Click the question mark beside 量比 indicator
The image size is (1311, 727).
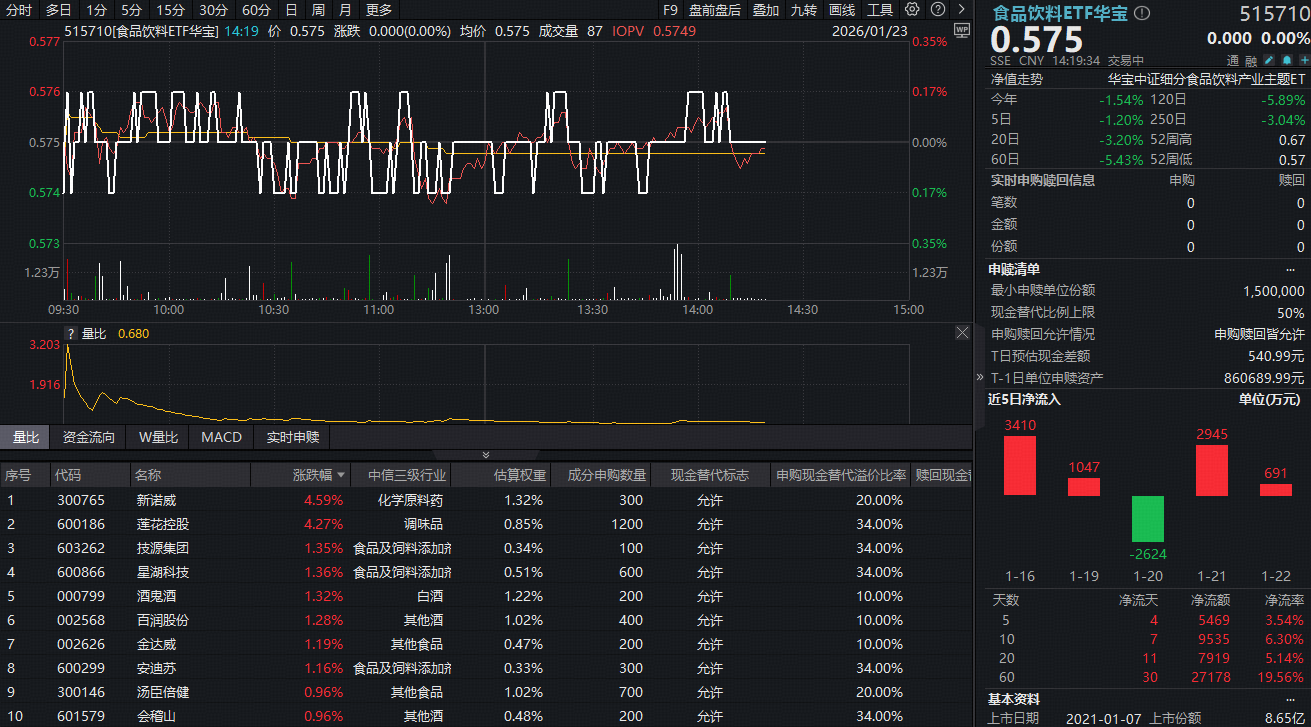(71, 334)
